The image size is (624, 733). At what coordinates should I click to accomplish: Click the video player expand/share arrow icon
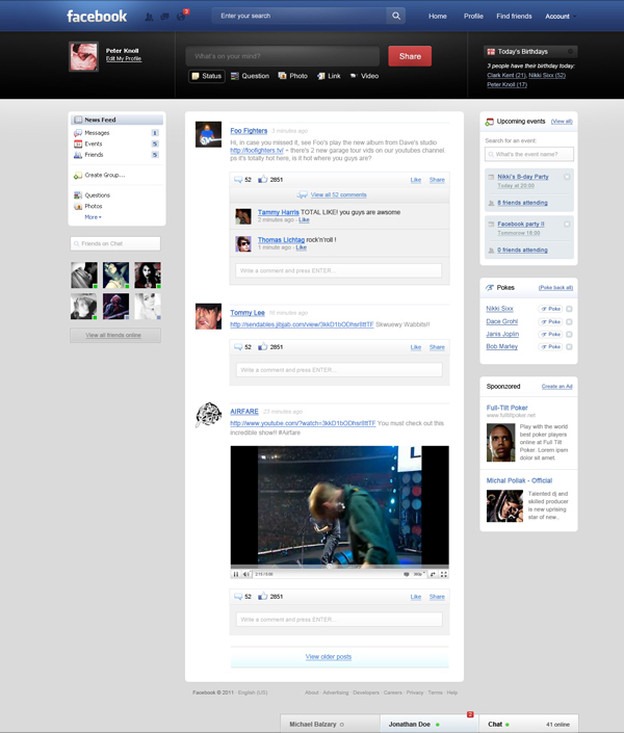[433, 574]
